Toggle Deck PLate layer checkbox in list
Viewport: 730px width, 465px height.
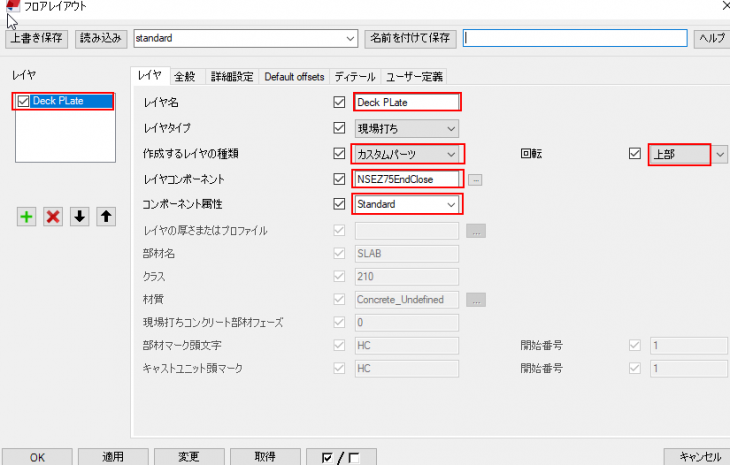(23, 101)
